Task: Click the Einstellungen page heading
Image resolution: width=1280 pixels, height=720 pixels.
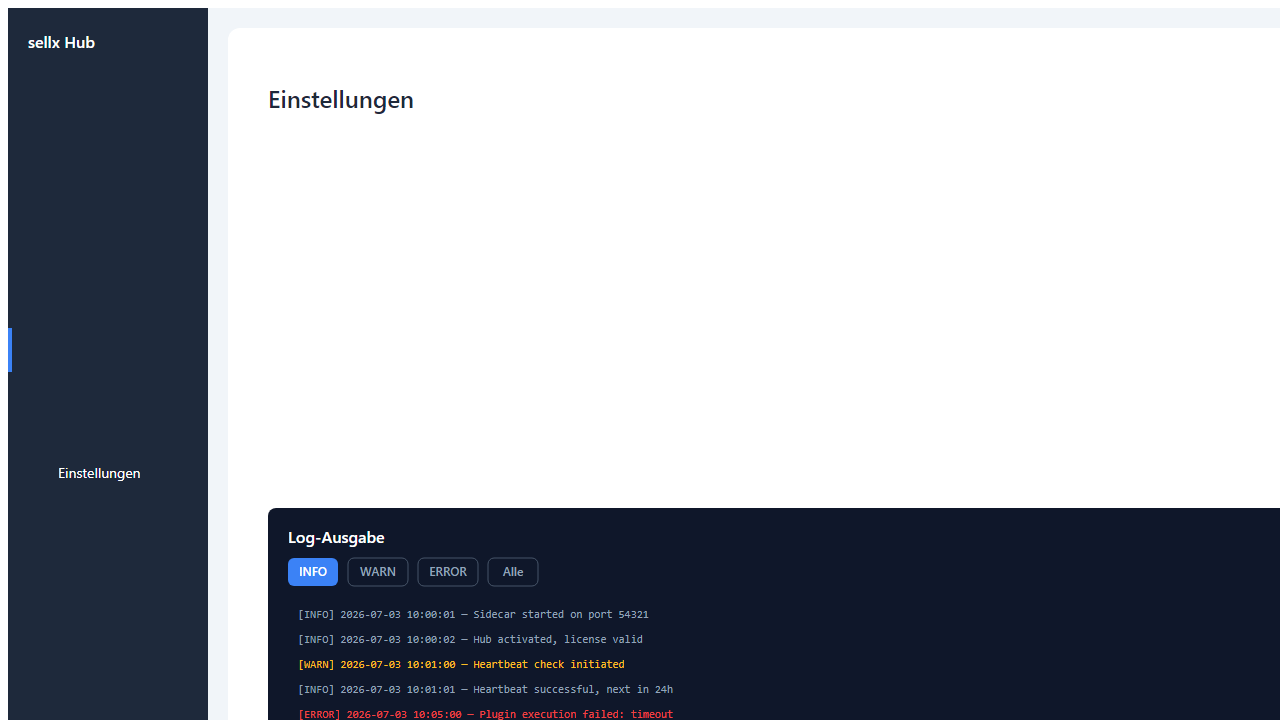Action: pos(341,100)
